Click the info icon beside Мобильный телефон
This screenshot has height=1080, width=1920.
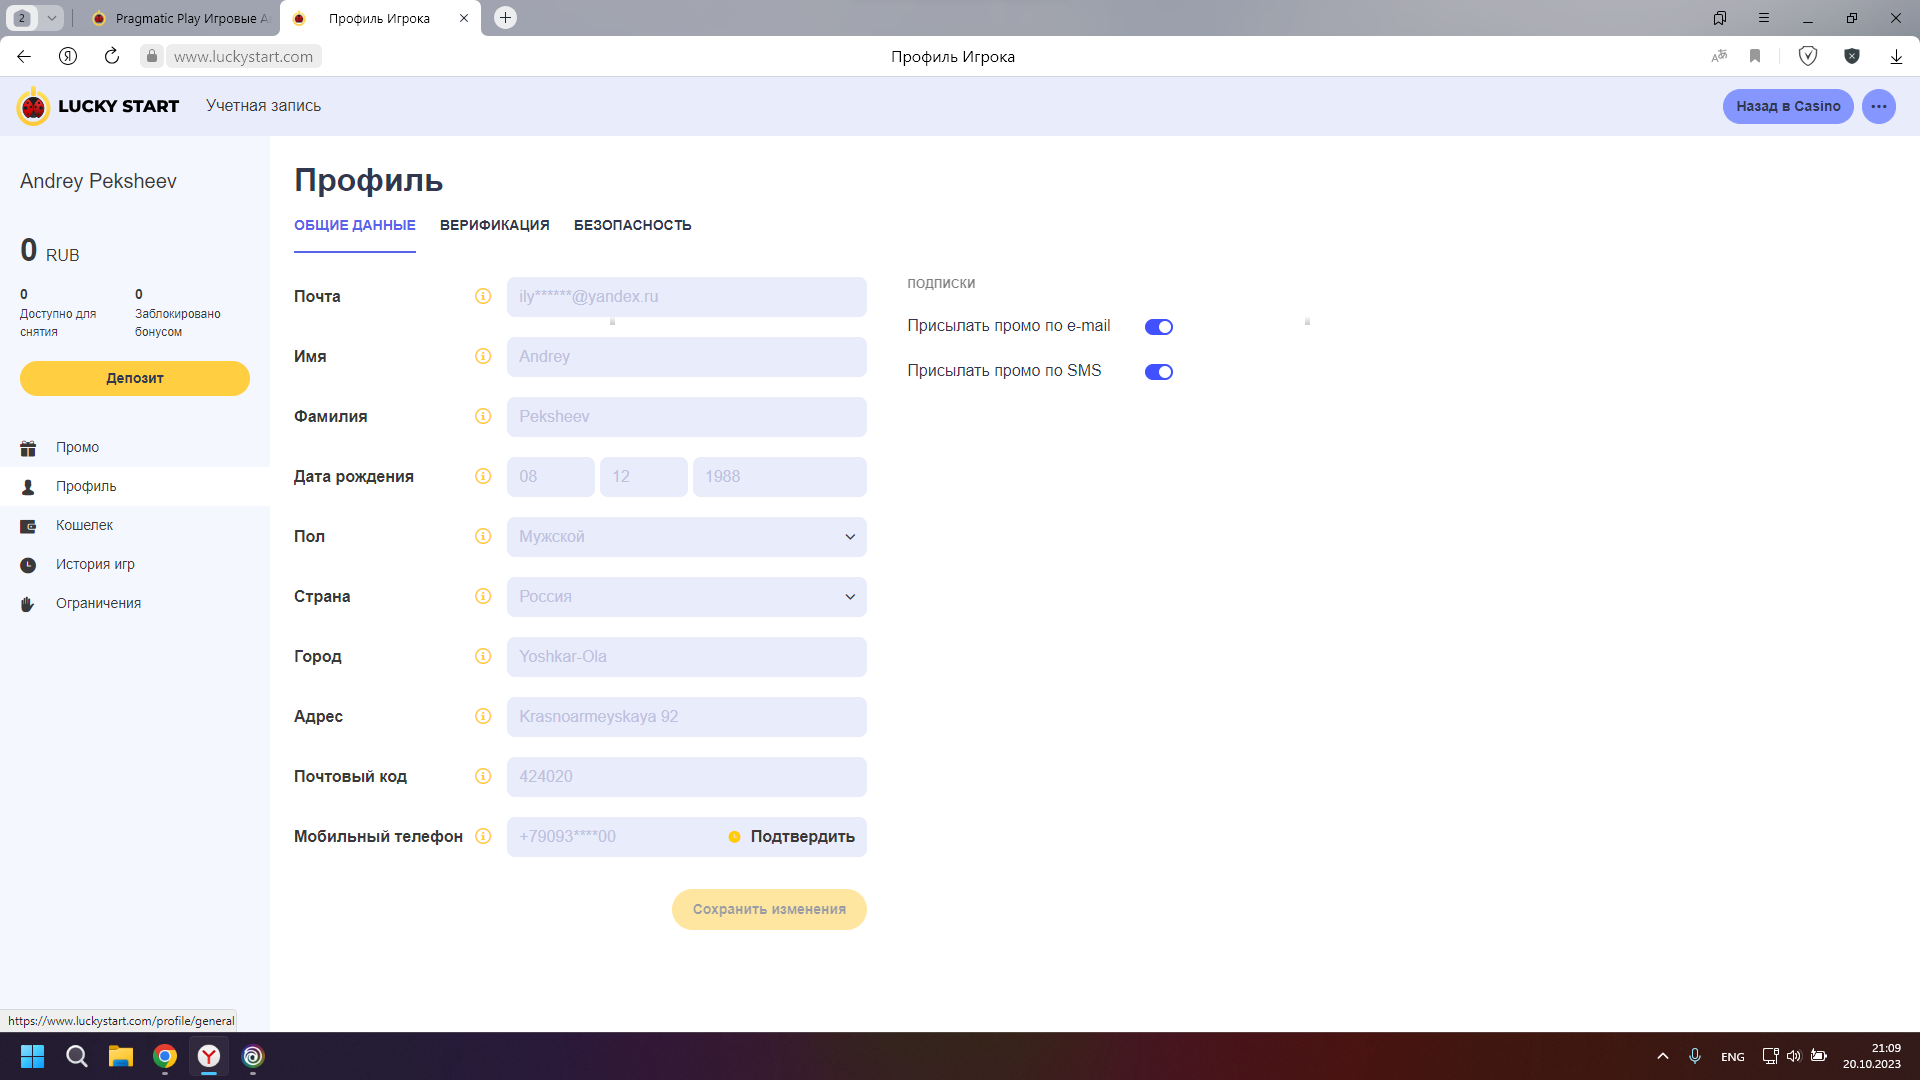[483, 836]
